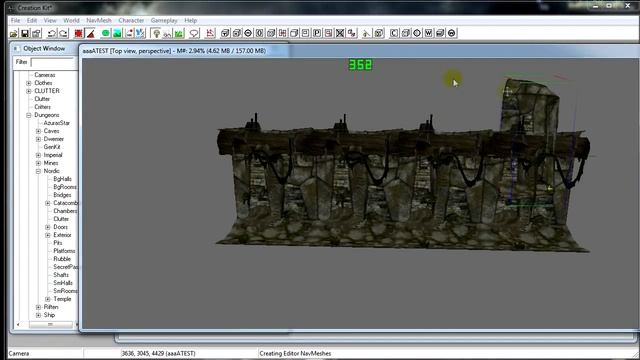This screenshot has height=360, width=640.
Task: Click the cube icon marked with T
Action: (225, 33)
